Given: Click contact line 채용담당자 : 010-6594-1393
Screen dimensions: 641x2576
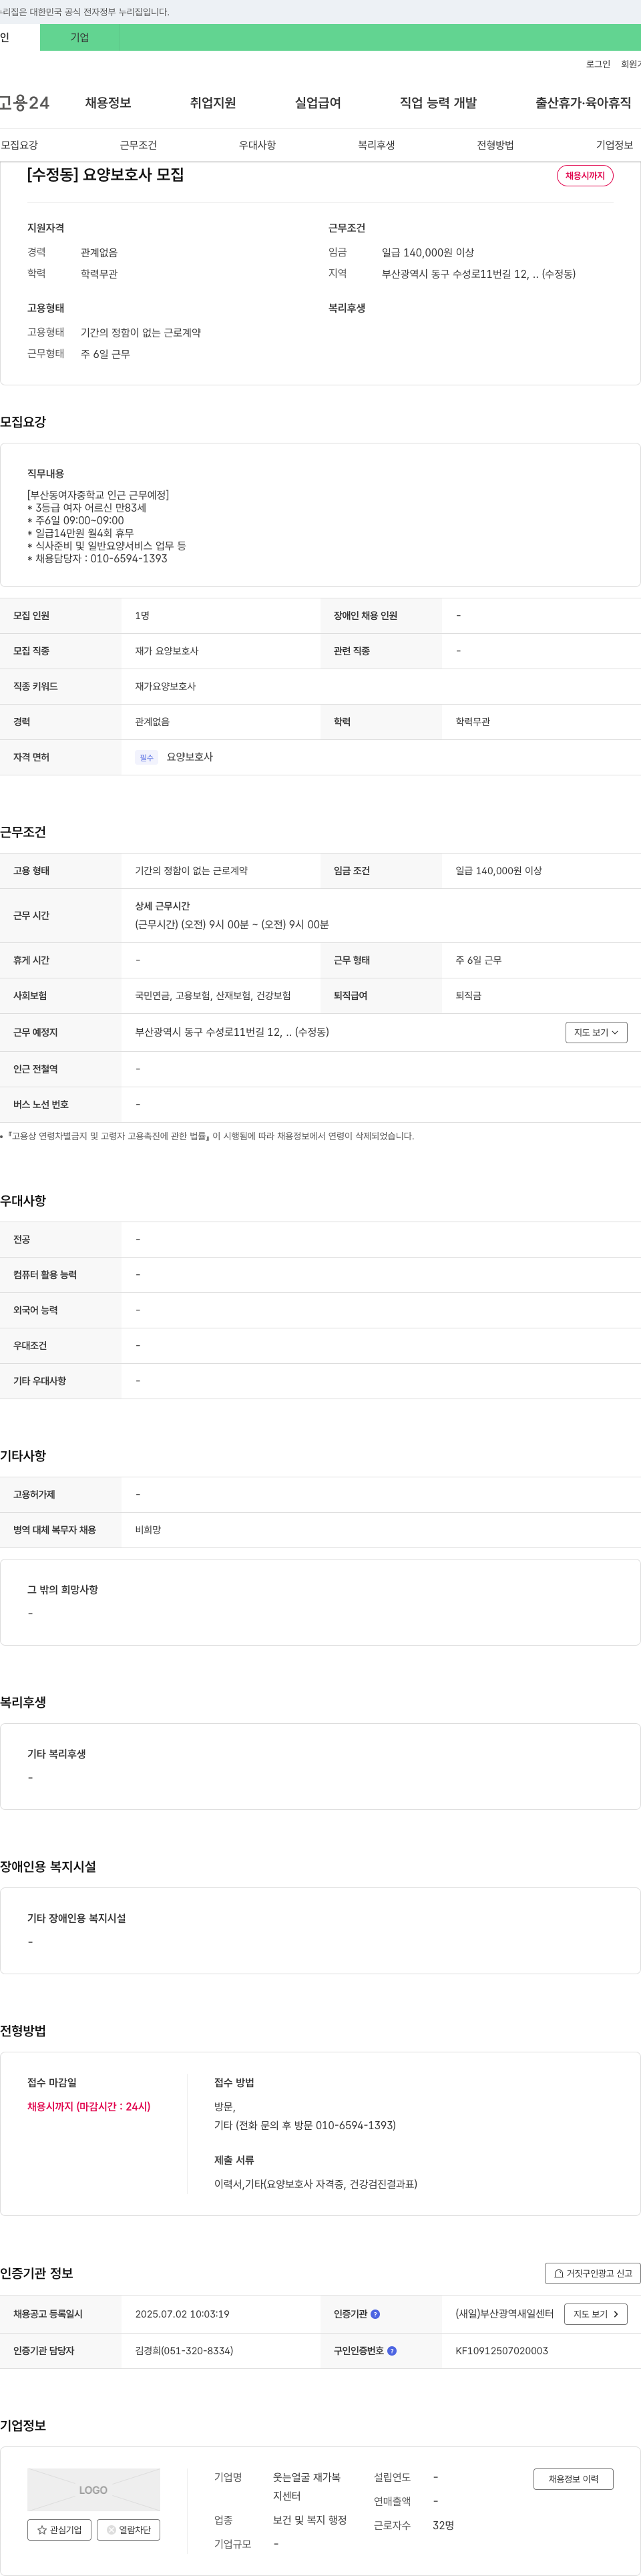Looking at the screenshot, I should (97, 559).
